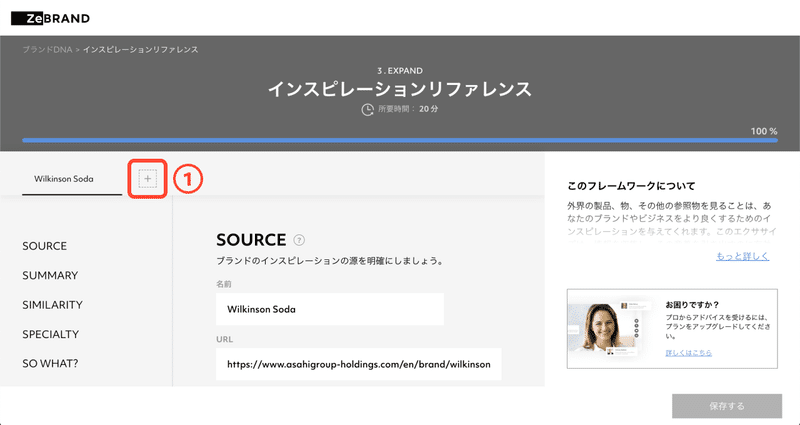Open the 詳しくはこちら upgrade link
Viewport: 800px width, 425px height.
[688, 353]
